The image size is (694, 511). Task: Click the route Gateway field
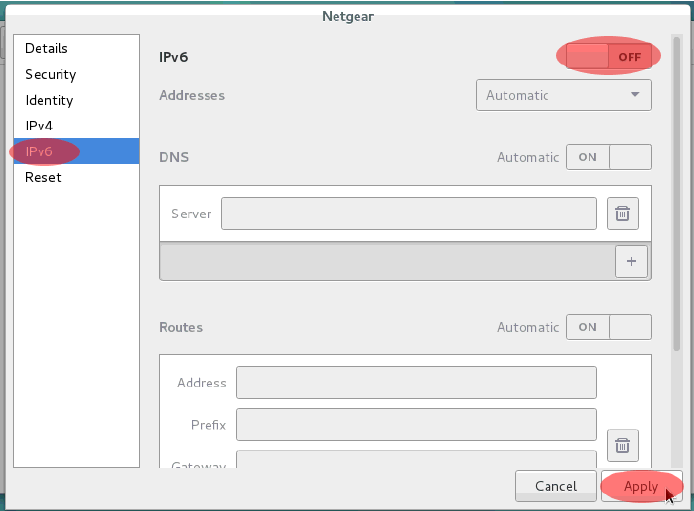(x=416, y=459)
